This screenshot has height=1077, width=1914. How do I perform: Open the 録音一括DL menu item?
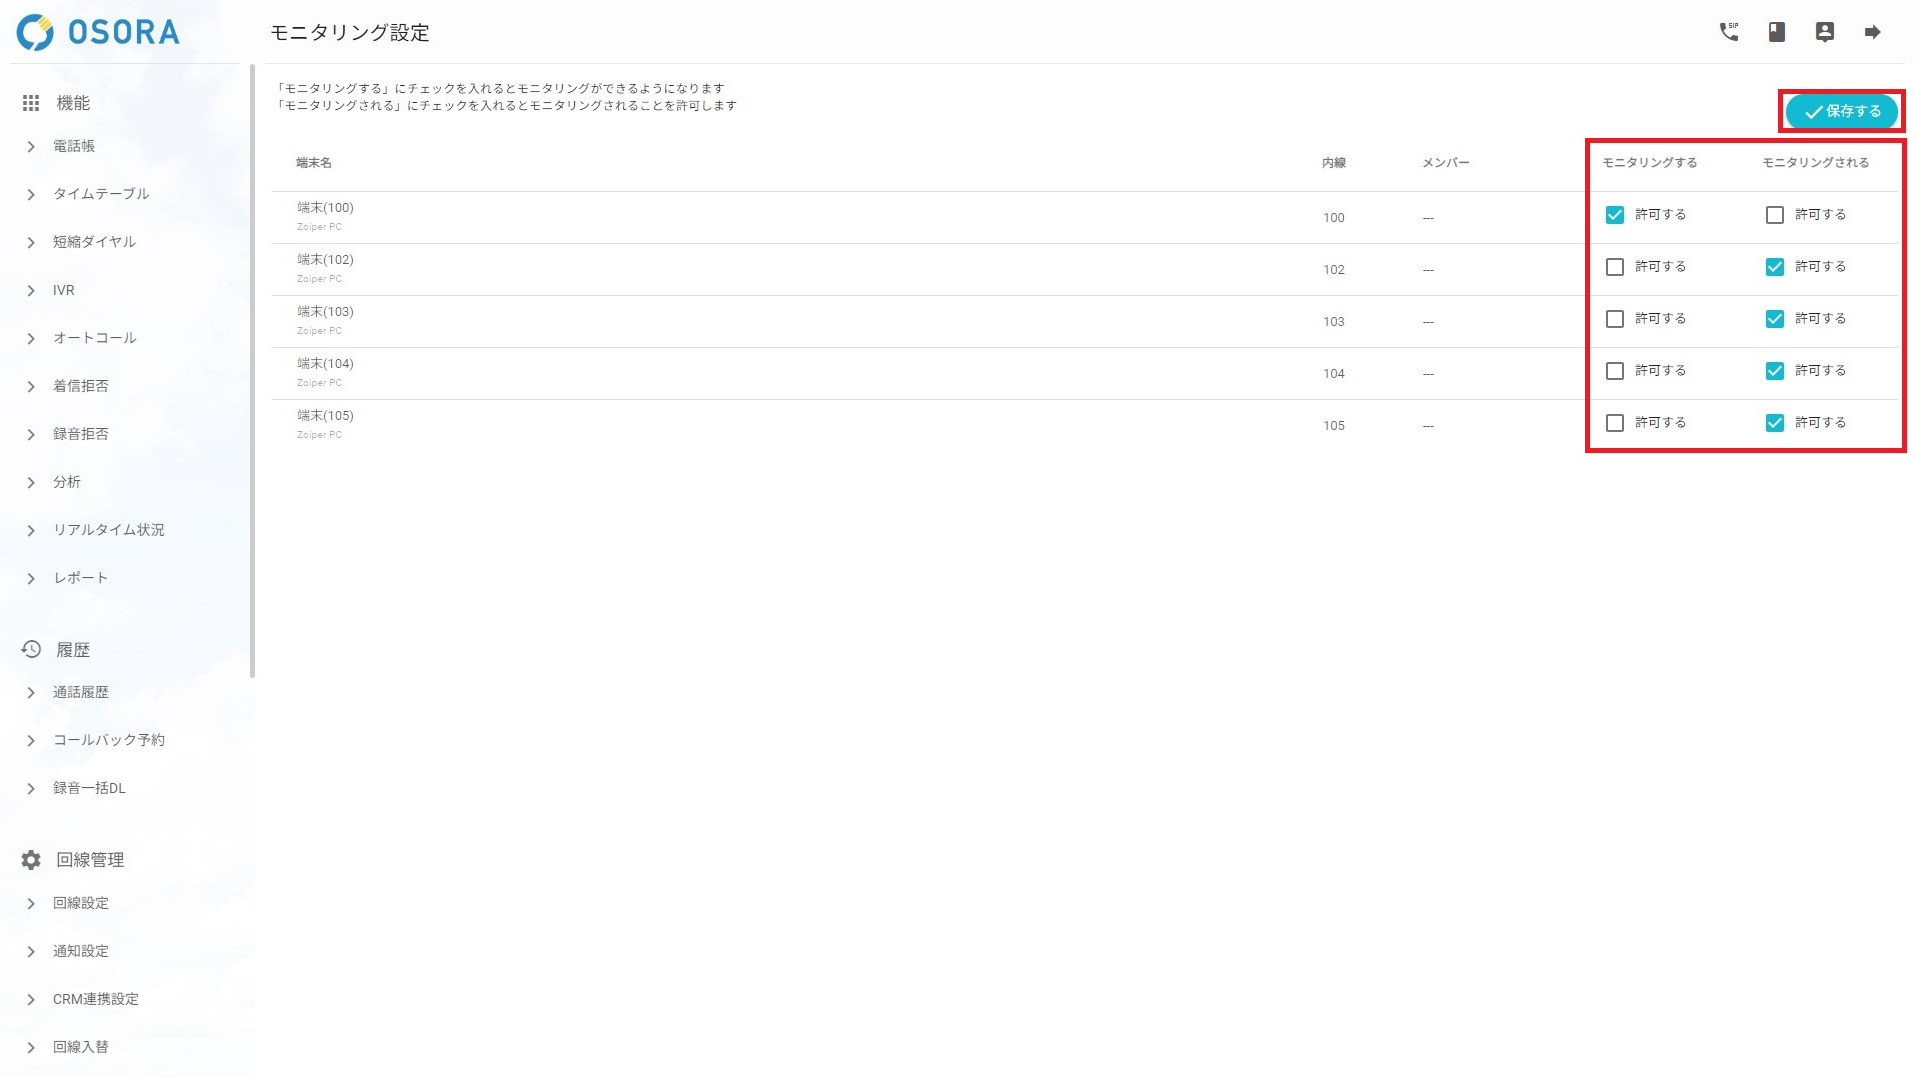tap(89, 788)
